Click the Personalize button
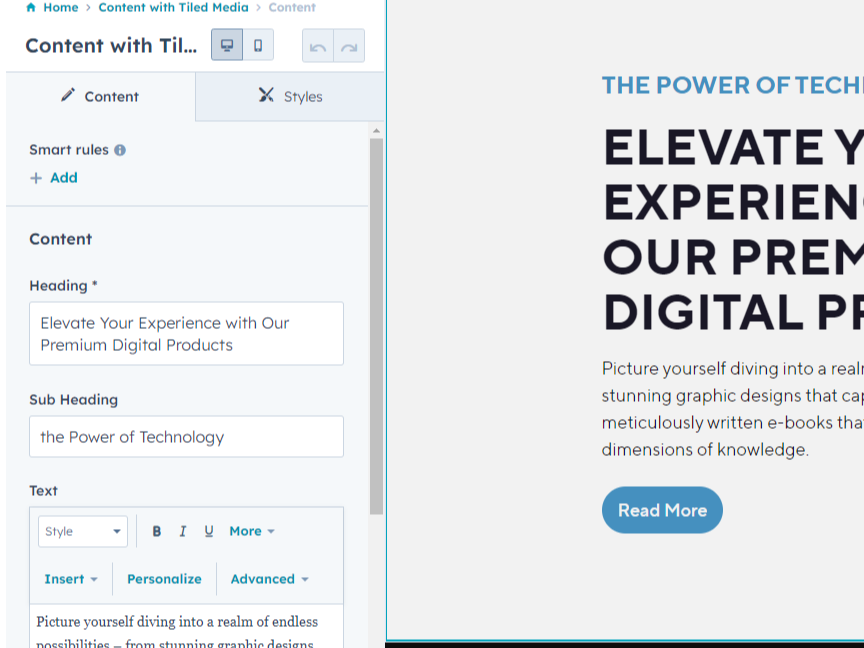This screenshot has width=864, height=648. [x=164, y=579]
